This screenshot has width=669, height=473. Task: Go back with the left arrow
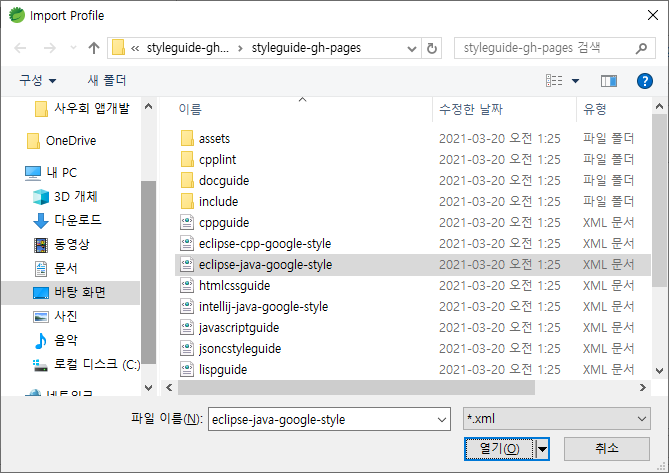click(x=20, y=48)
